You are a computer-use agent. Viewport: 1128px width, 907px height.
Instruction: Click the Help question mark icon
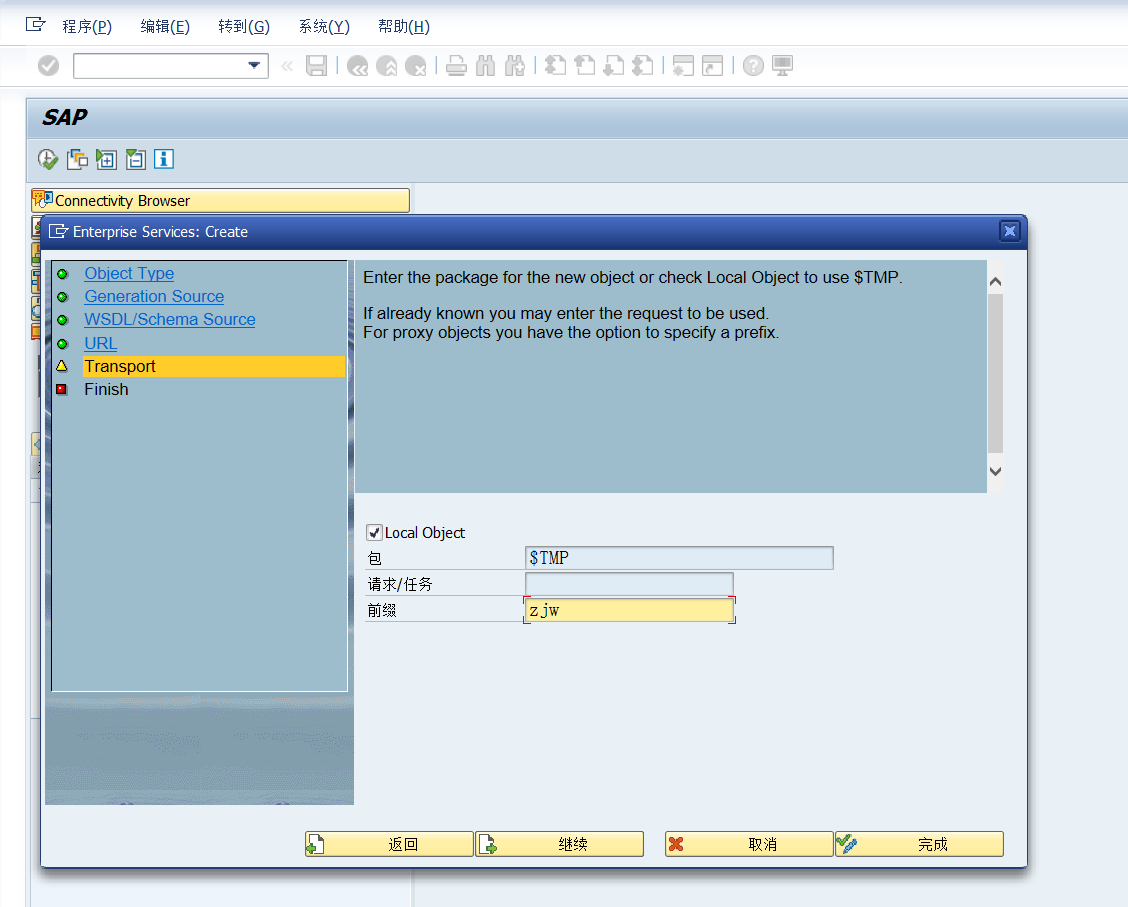pos(753,65)
